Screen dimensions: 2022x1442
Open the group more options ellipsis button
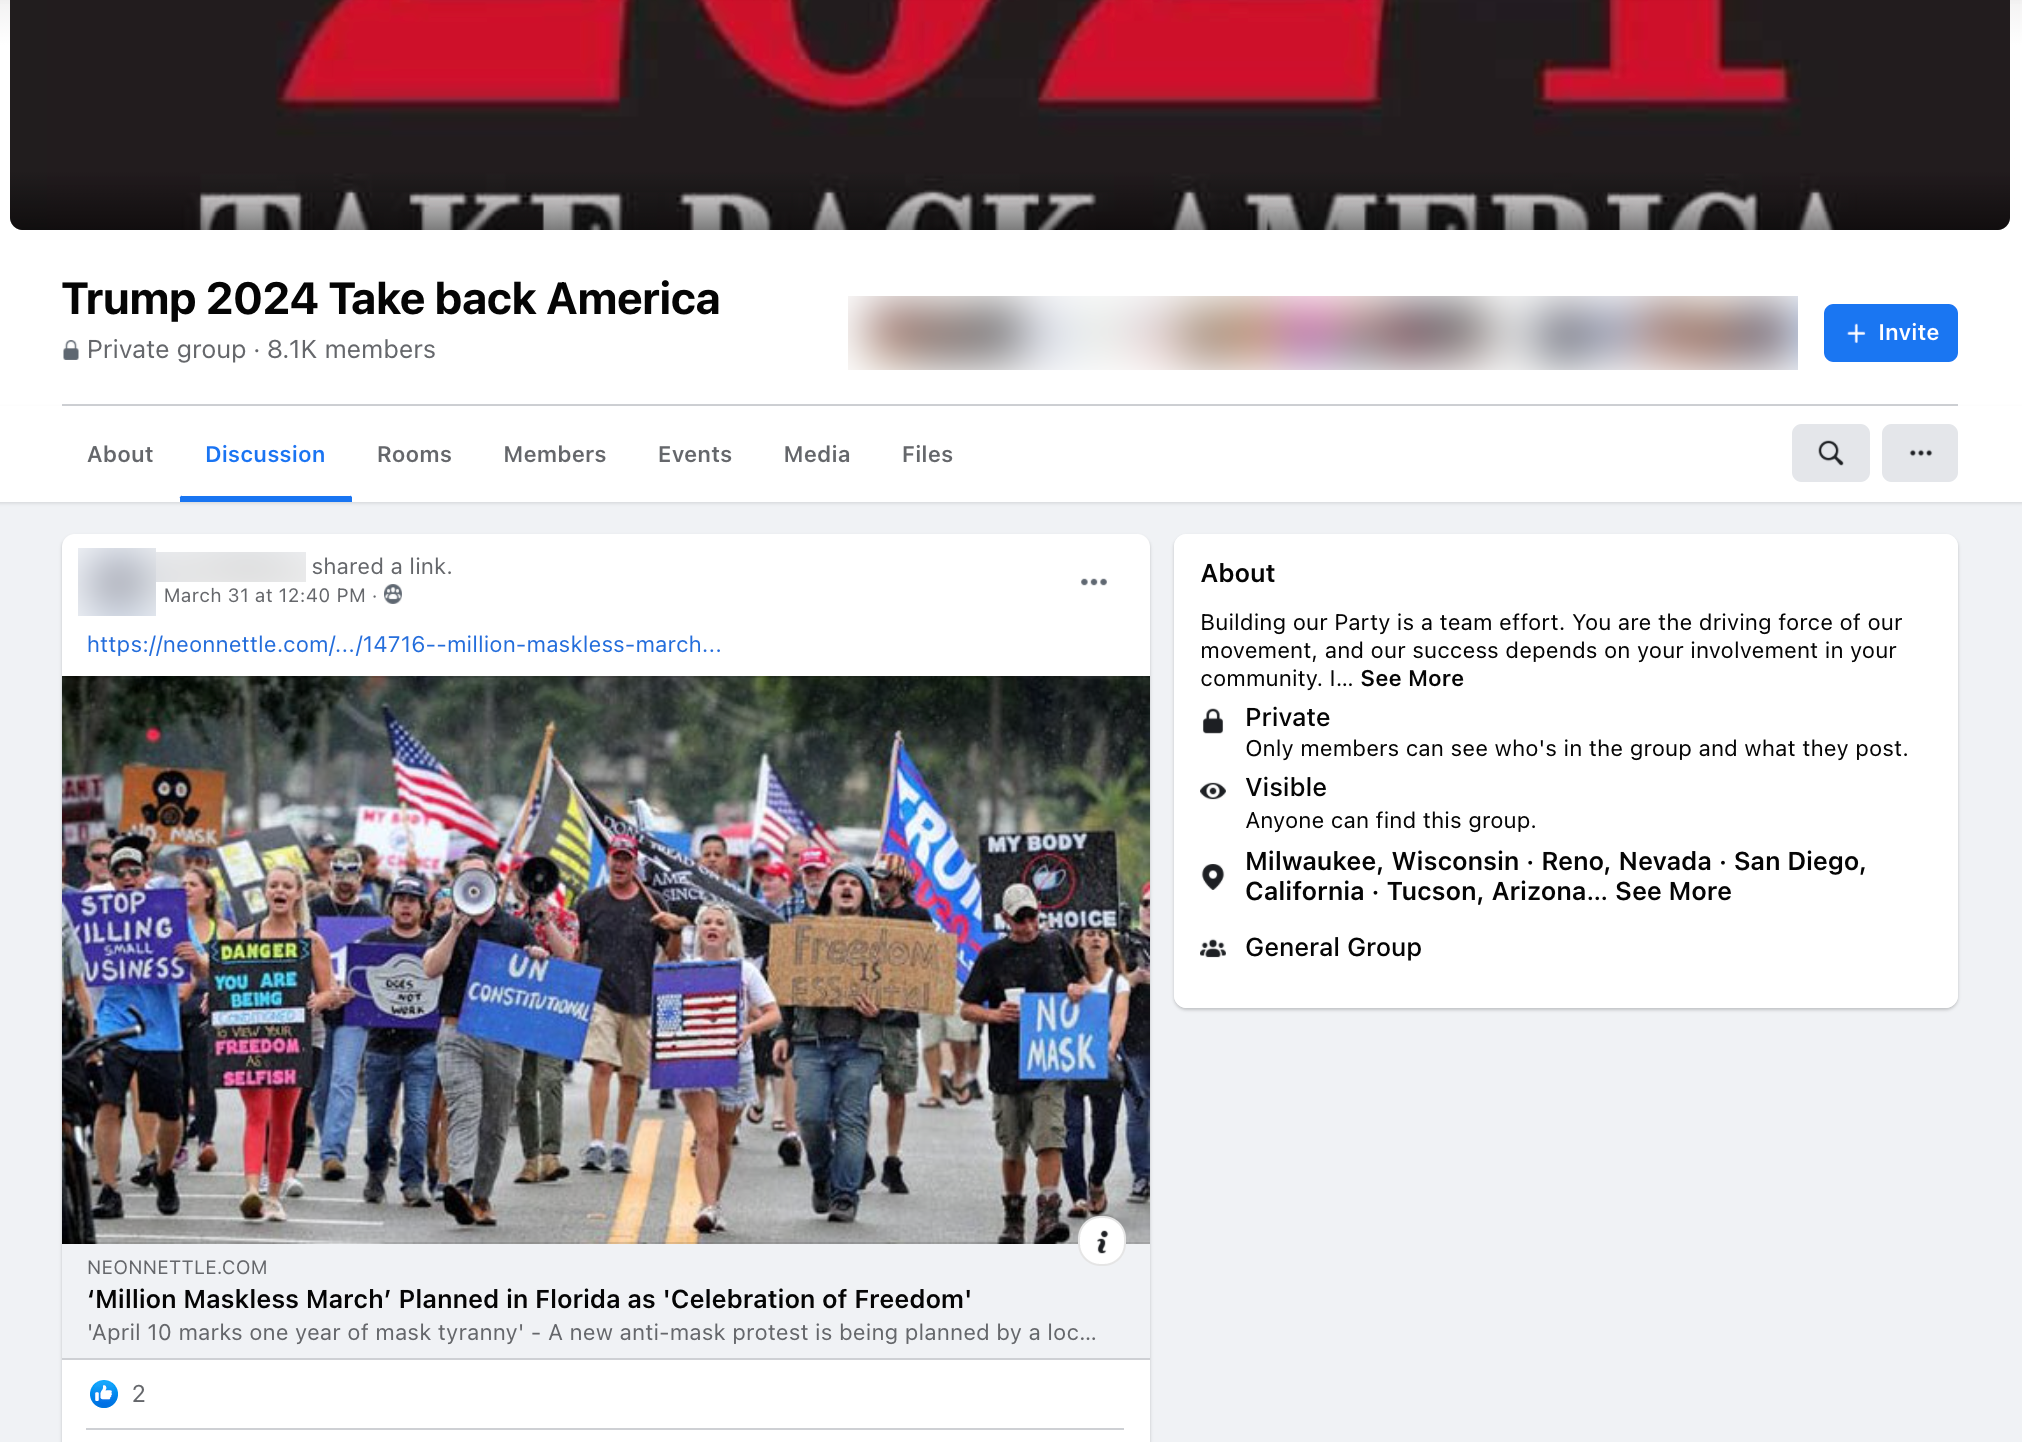tap(1919, 453)
